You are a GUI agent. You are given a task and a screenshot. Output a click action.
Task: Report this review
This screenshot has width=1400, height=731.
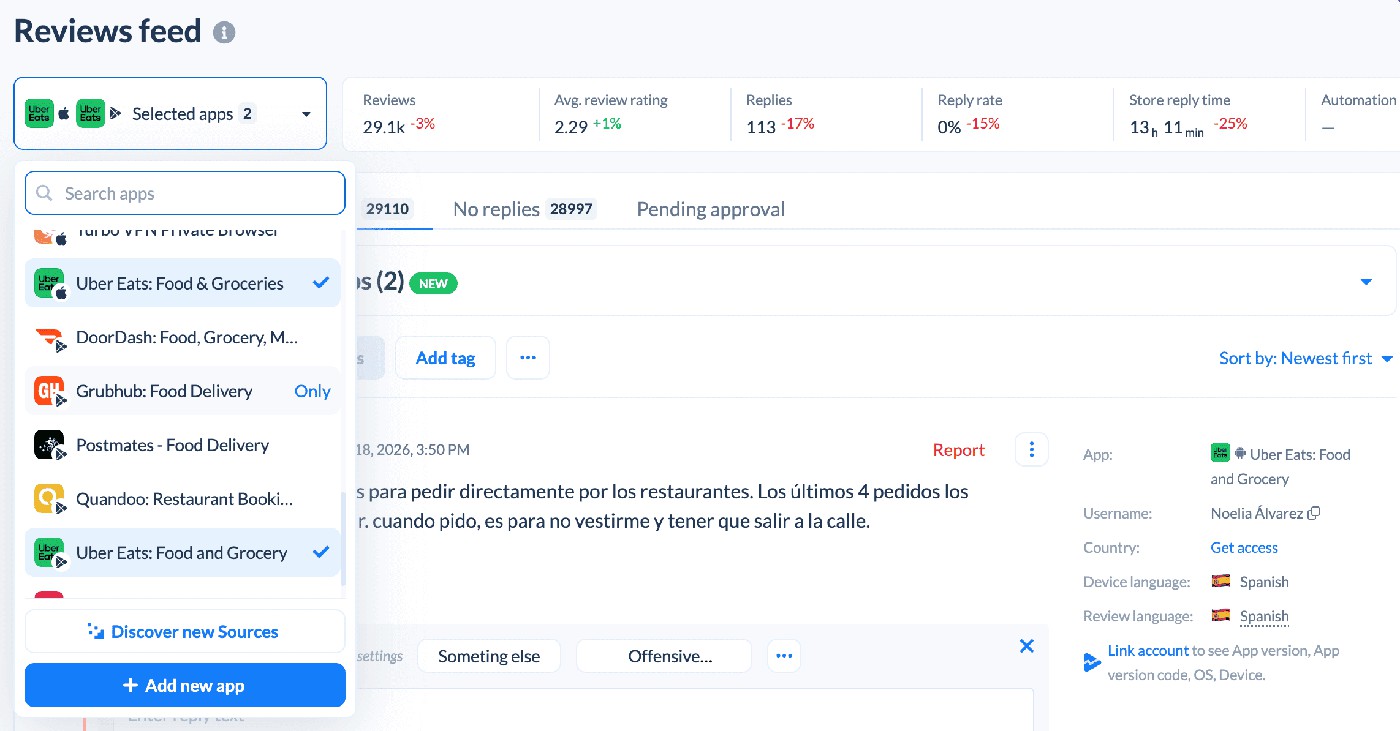coord(958,450)
